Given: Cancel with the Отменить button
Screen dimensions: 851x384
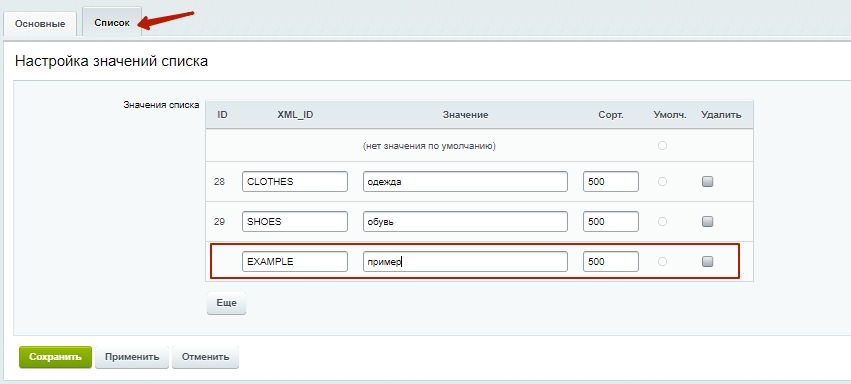Looking at the screenshot, I should (x=206, y=357).
